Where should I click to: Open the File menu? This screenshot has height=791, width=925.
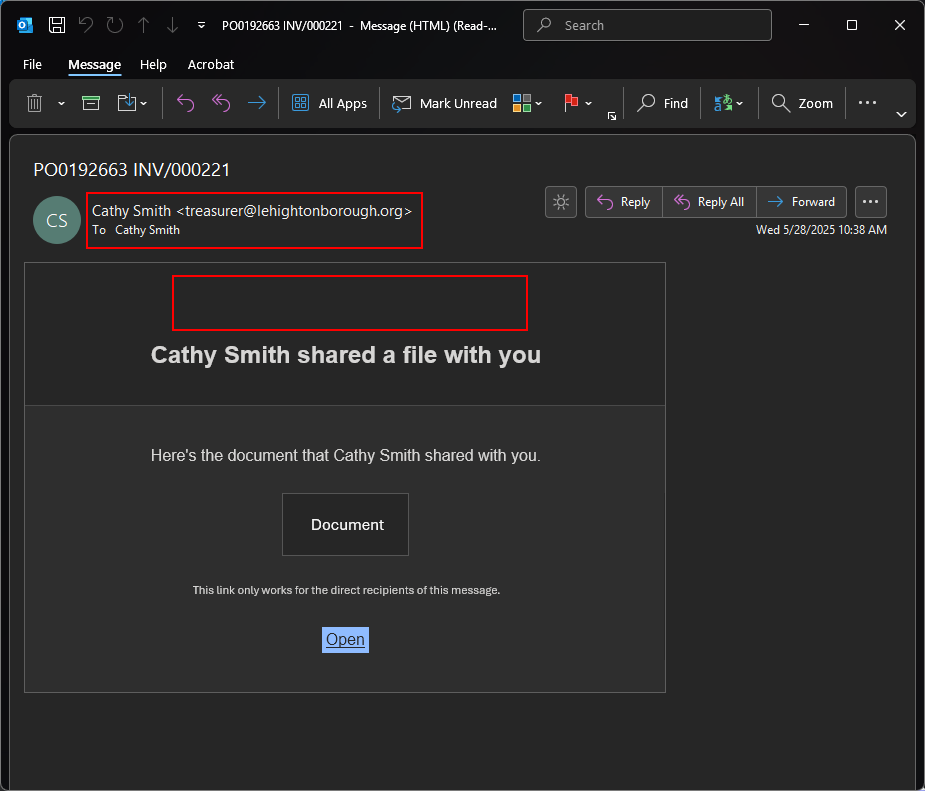[x=32, y=64]
